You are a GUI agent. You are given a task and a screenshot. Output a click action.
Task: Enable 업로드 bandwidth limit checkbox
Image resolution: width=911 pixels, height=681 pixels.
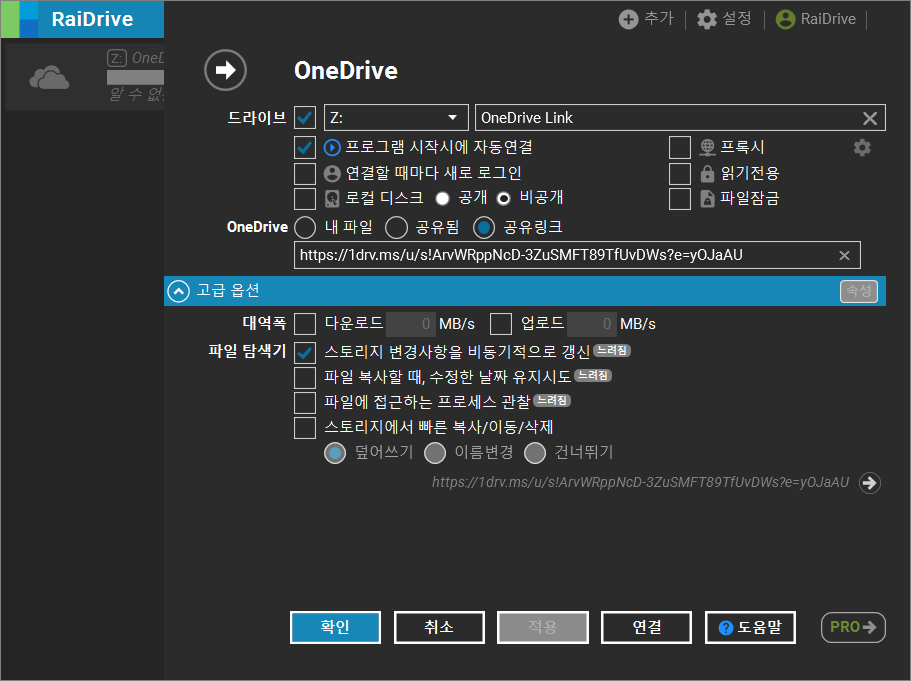pos(501,324)
